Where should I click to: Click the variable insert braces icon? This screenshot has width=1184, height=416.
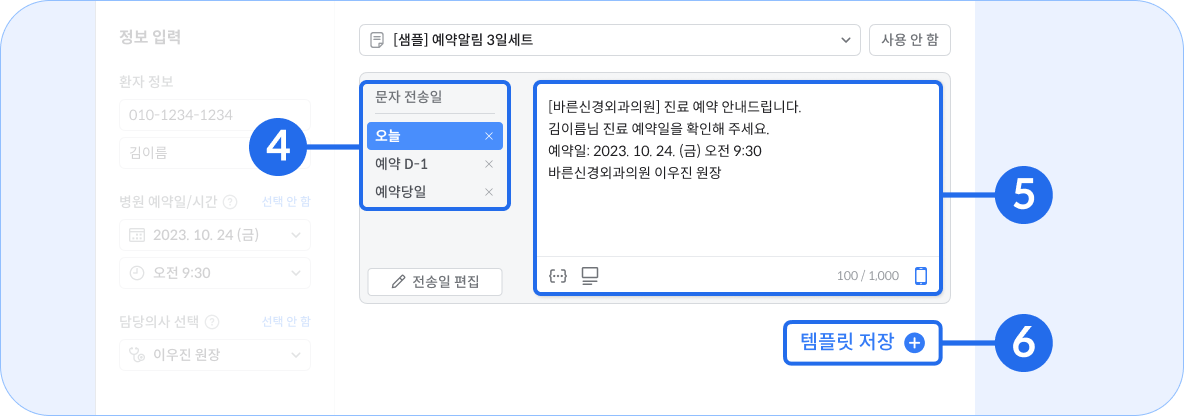(557, 276)
